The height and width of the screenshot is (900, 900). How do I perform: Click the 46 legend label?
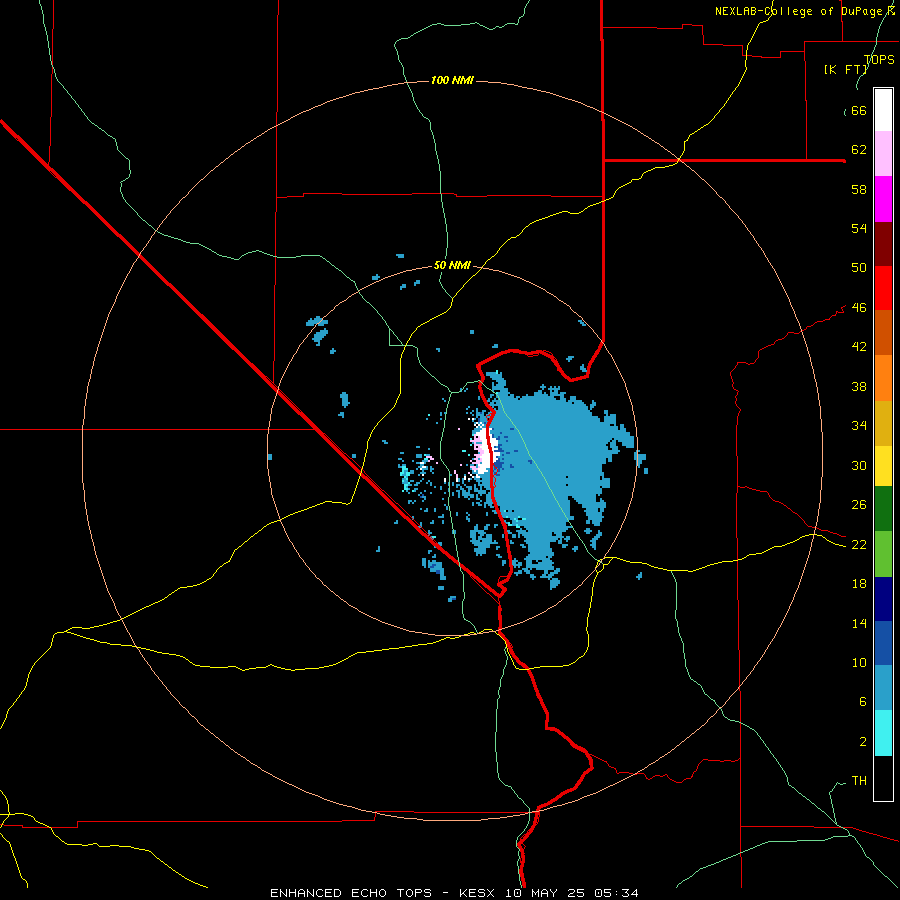859,308
